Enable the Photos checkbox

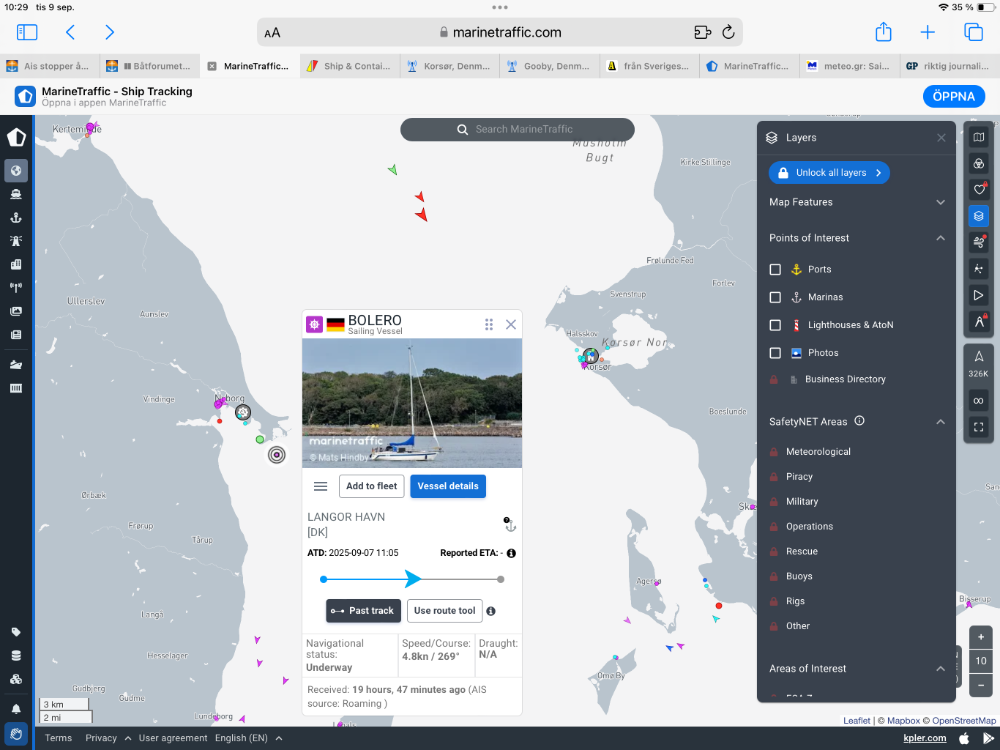point(775,353)
